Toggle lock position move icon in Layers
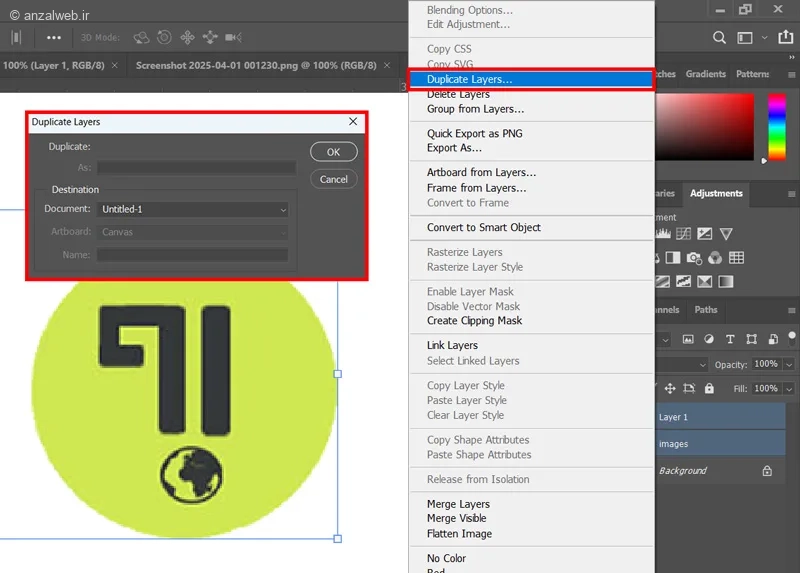 [x=670, y=389]
